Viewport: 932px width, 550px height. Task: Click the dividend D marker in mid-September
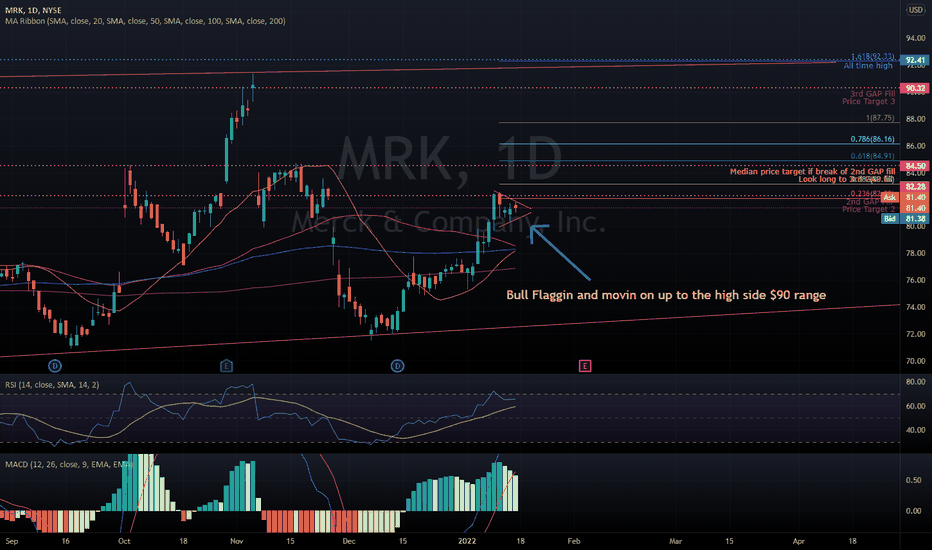point(55,366)
